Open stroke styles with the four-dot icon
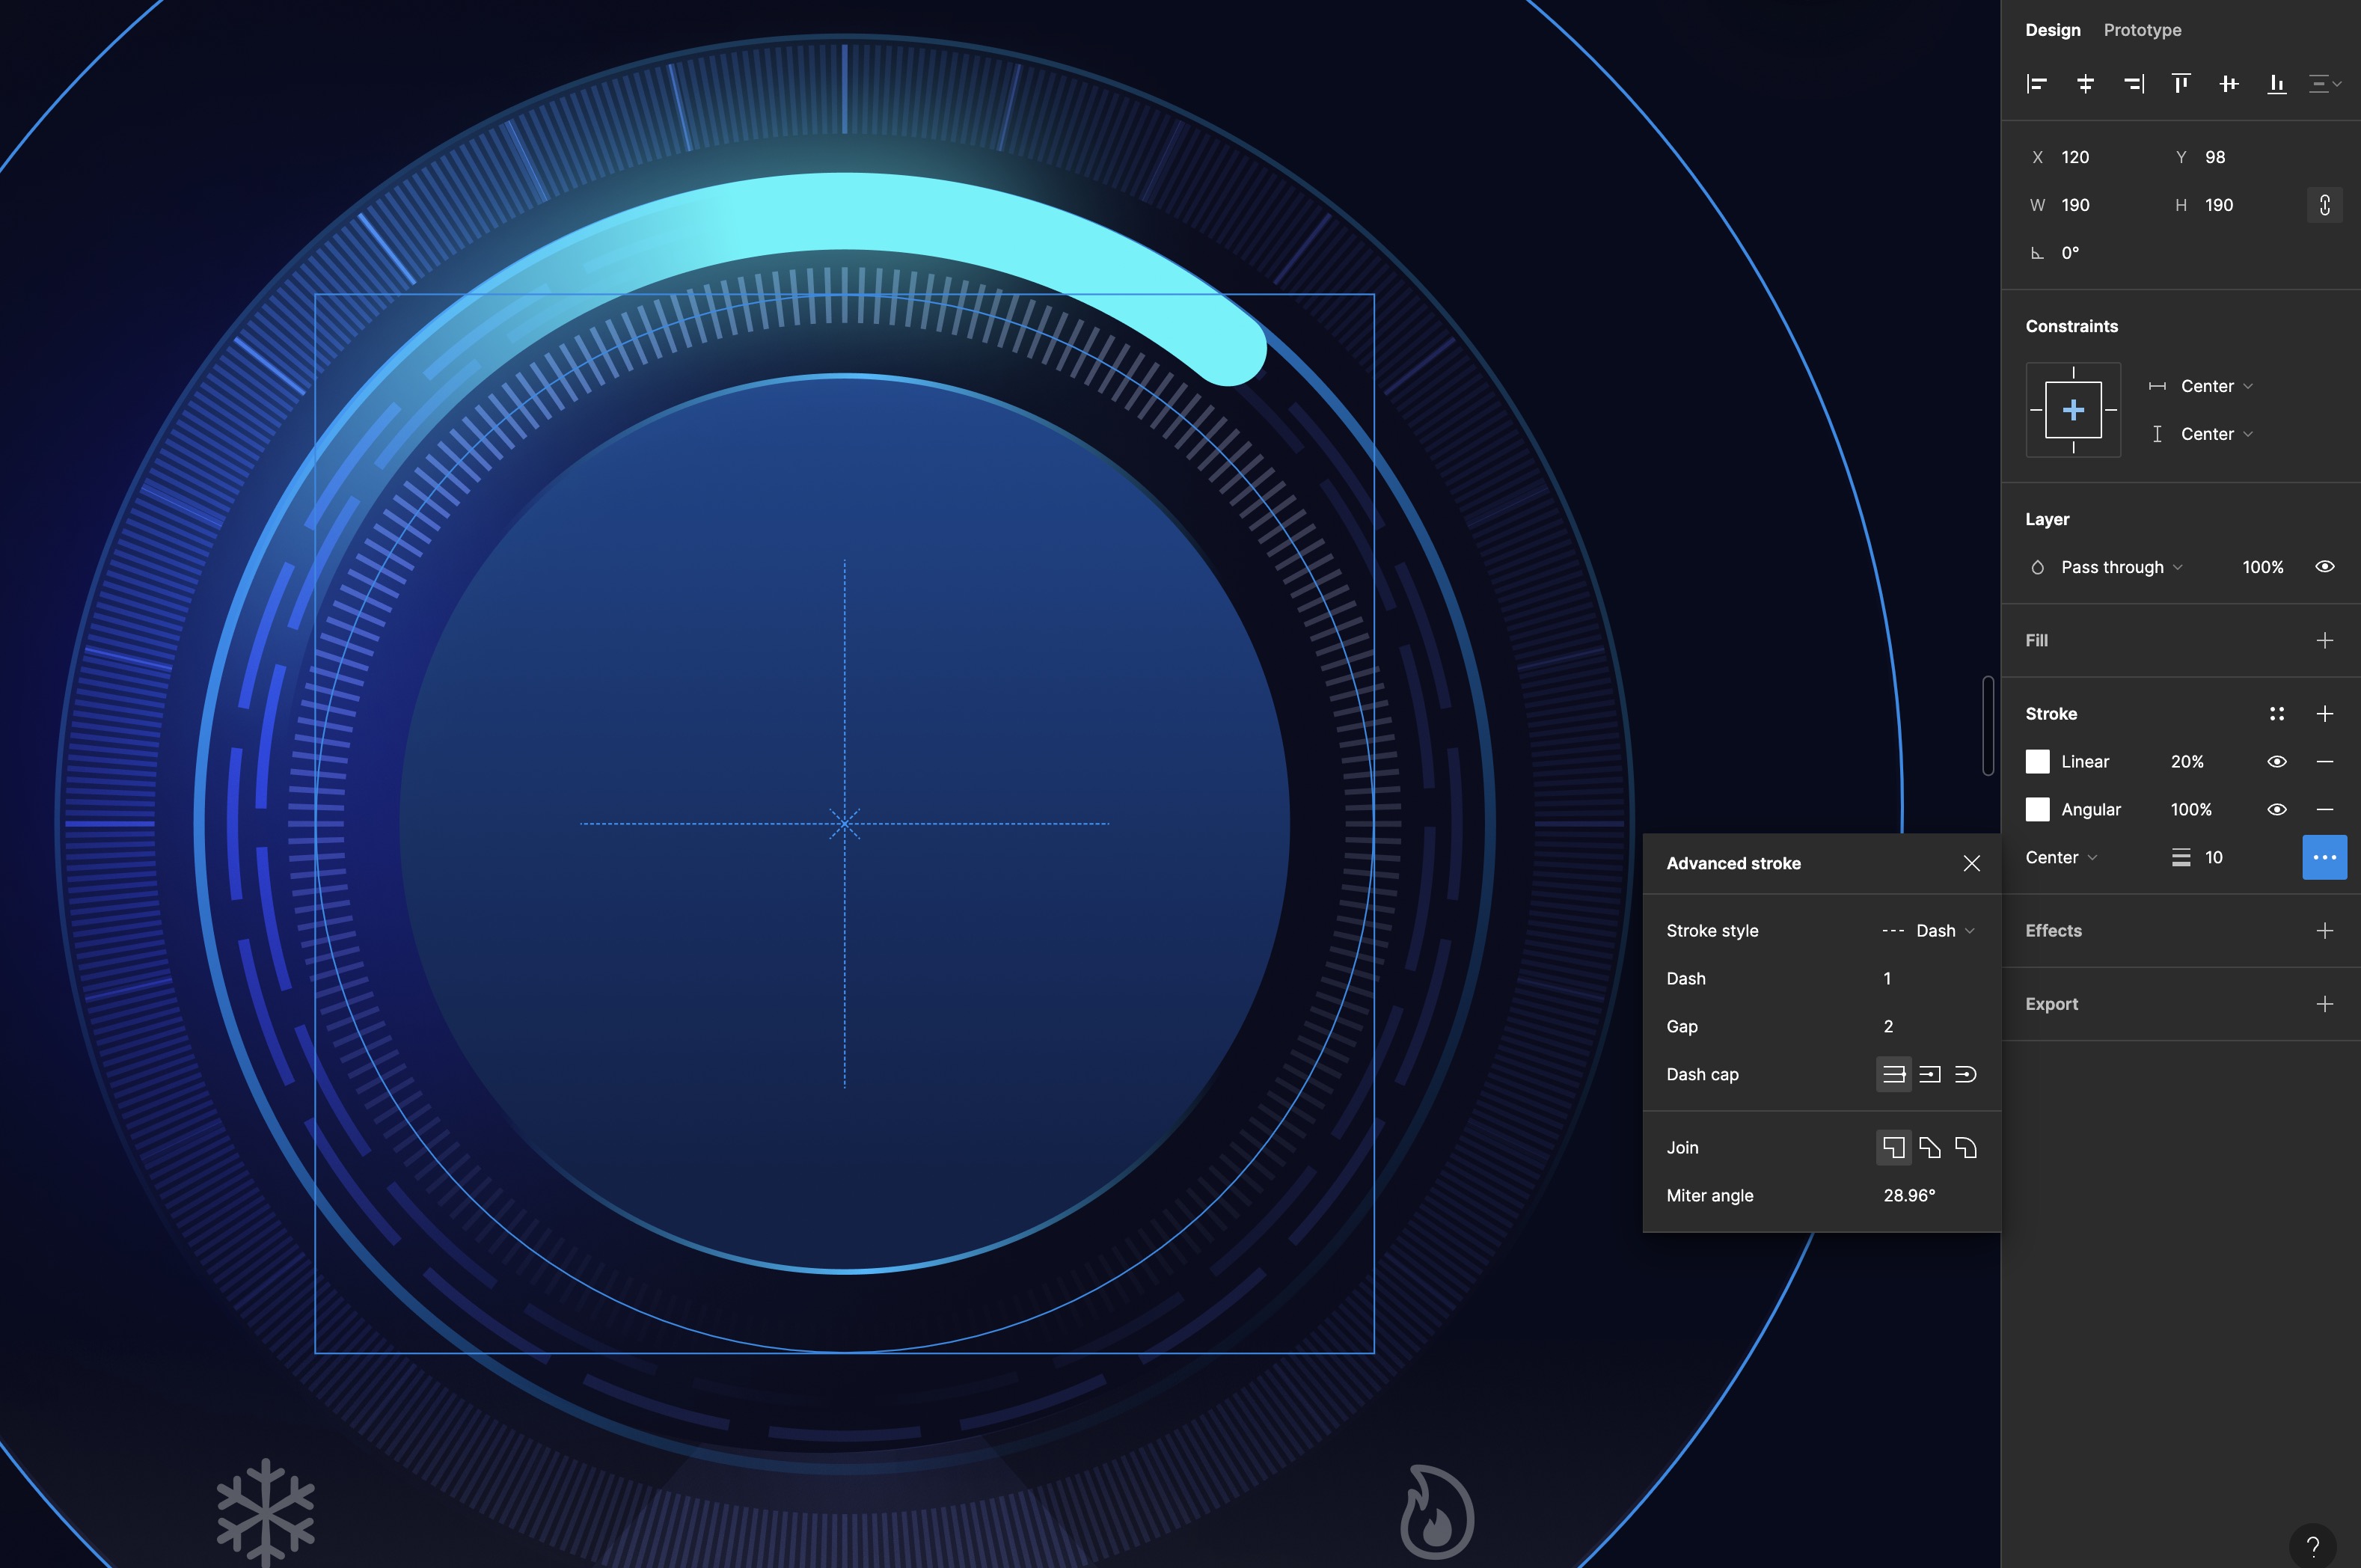 (2278, 713)
